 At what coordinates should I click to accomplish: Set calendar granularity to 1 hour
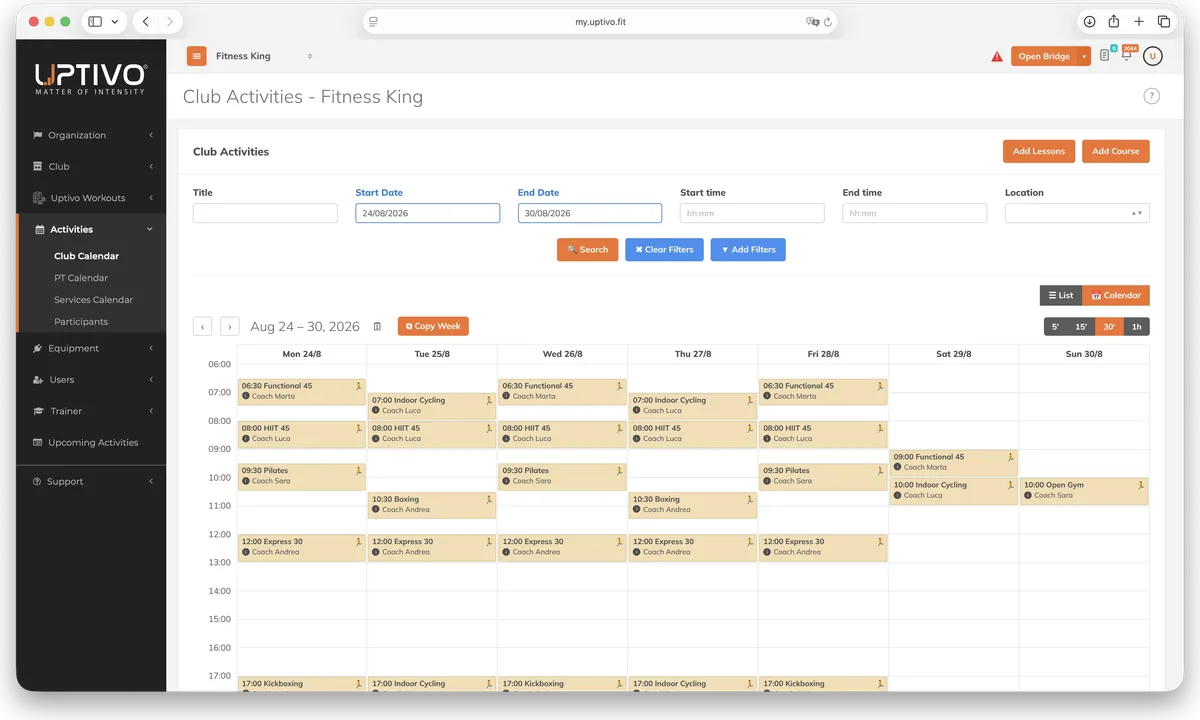pyautogui.click(x=1136, y=326)
